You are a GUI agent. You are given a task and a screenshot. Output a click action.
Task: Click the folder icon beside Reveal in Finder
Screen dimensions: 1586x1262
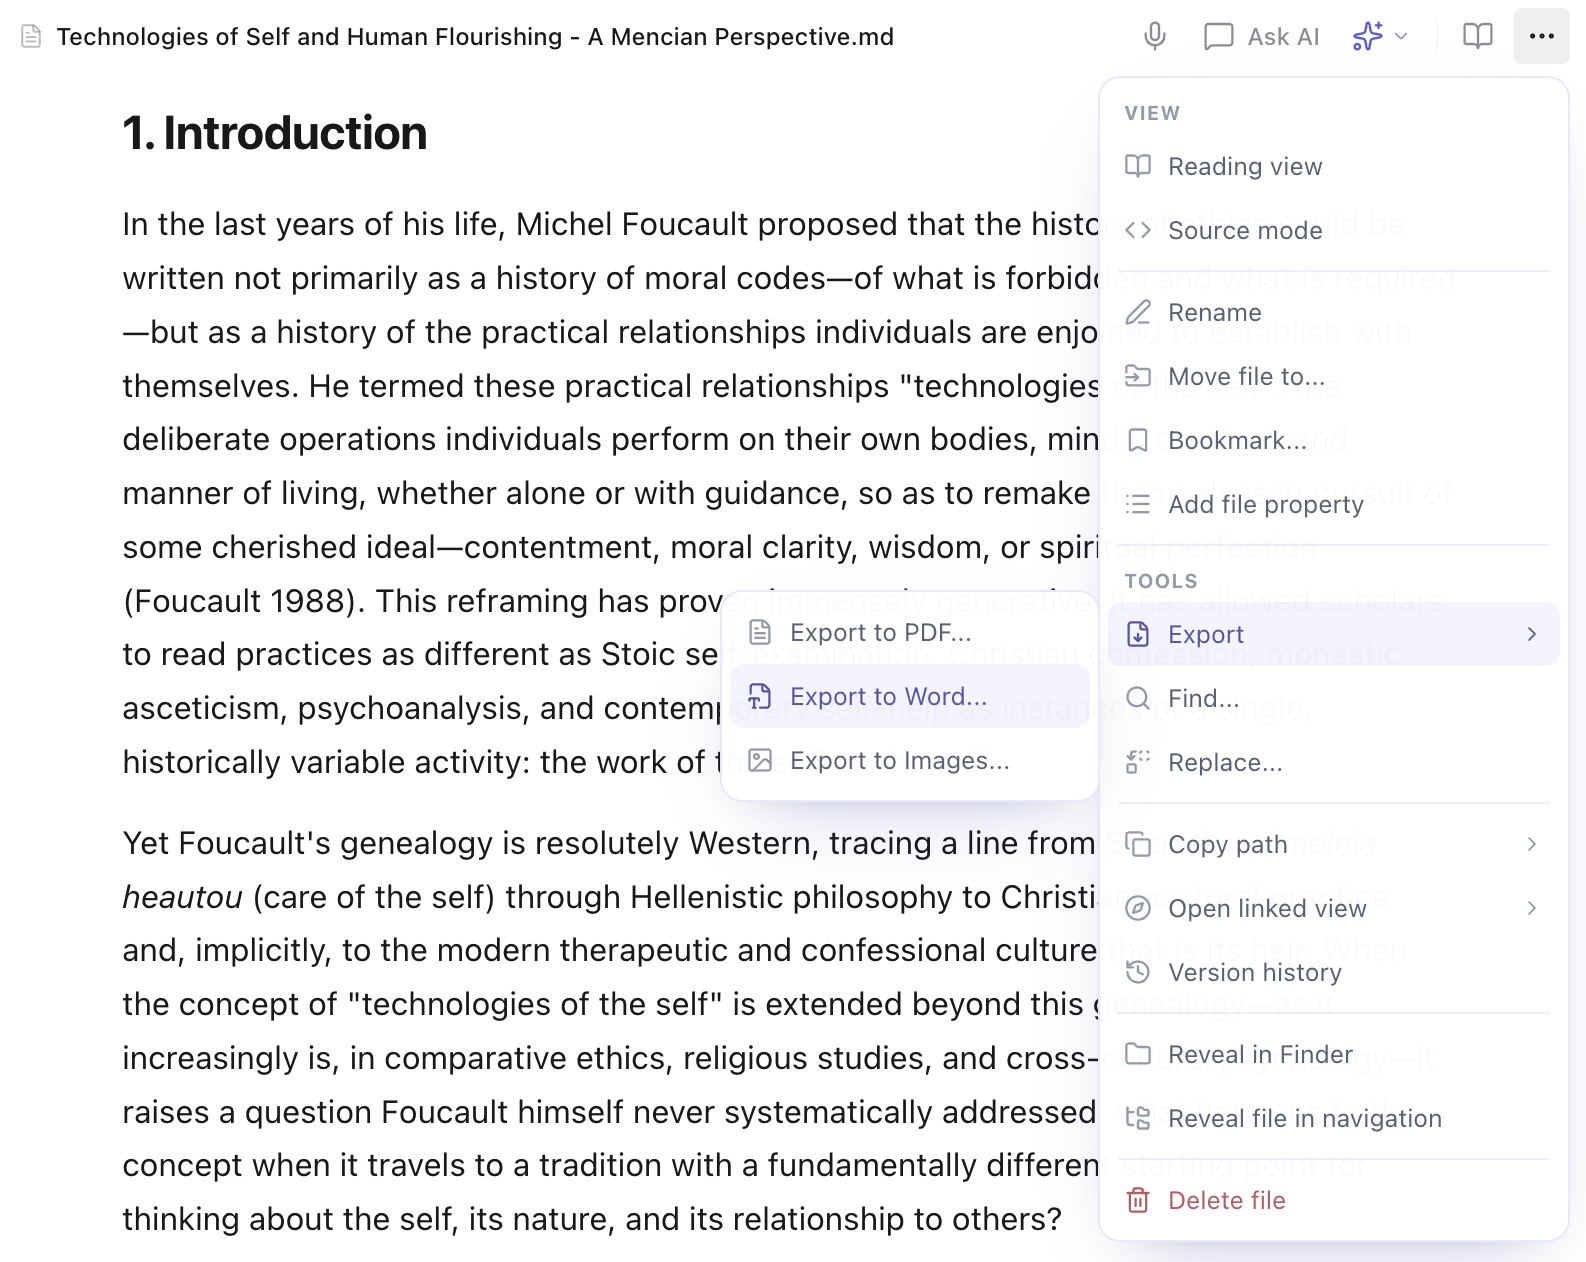click(1138, 1055)
